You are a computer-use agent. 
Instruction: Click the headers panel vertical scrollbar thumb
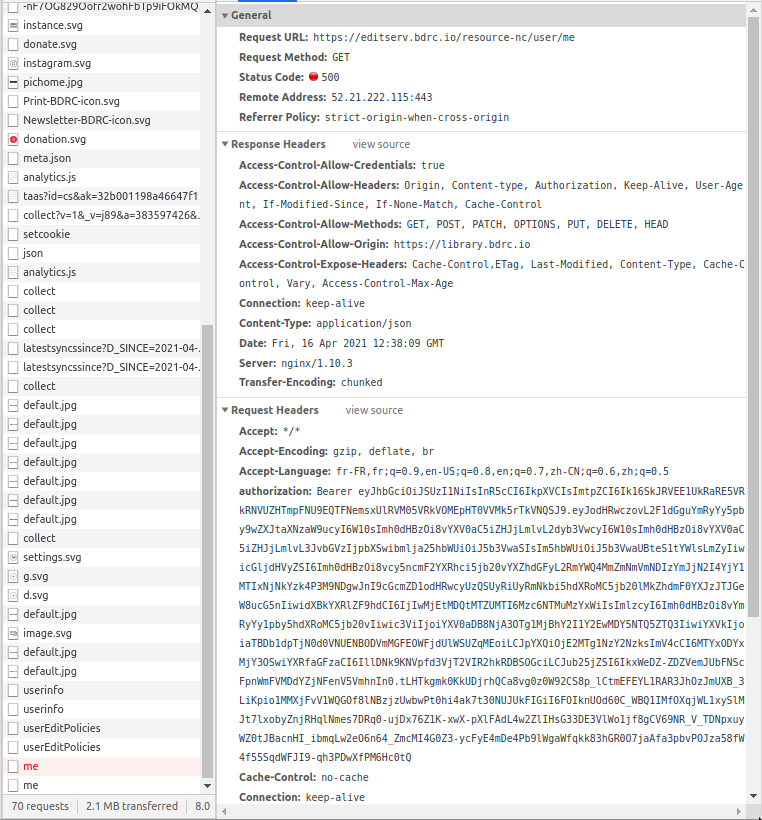753,316
